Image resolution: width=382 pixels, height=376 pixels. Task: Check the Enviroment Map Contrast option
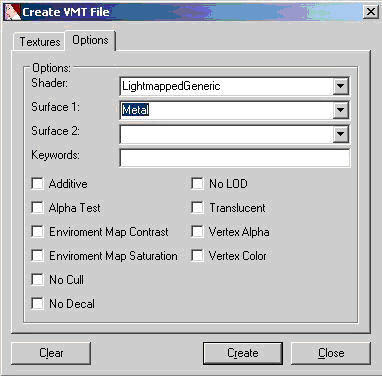coord(37,232)
